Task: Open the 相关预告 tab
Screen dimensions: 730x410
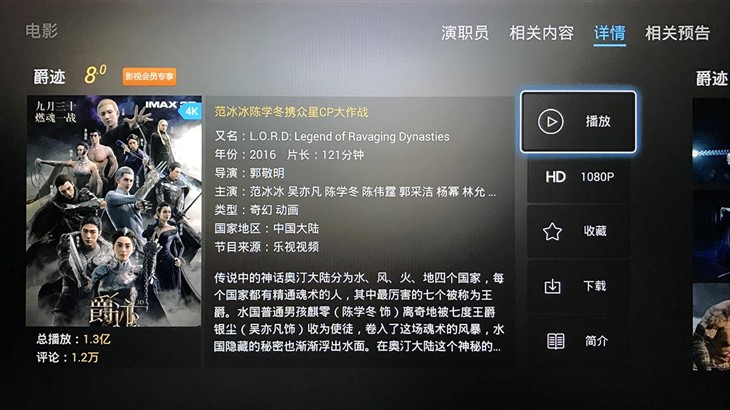Action: point(677,33)
